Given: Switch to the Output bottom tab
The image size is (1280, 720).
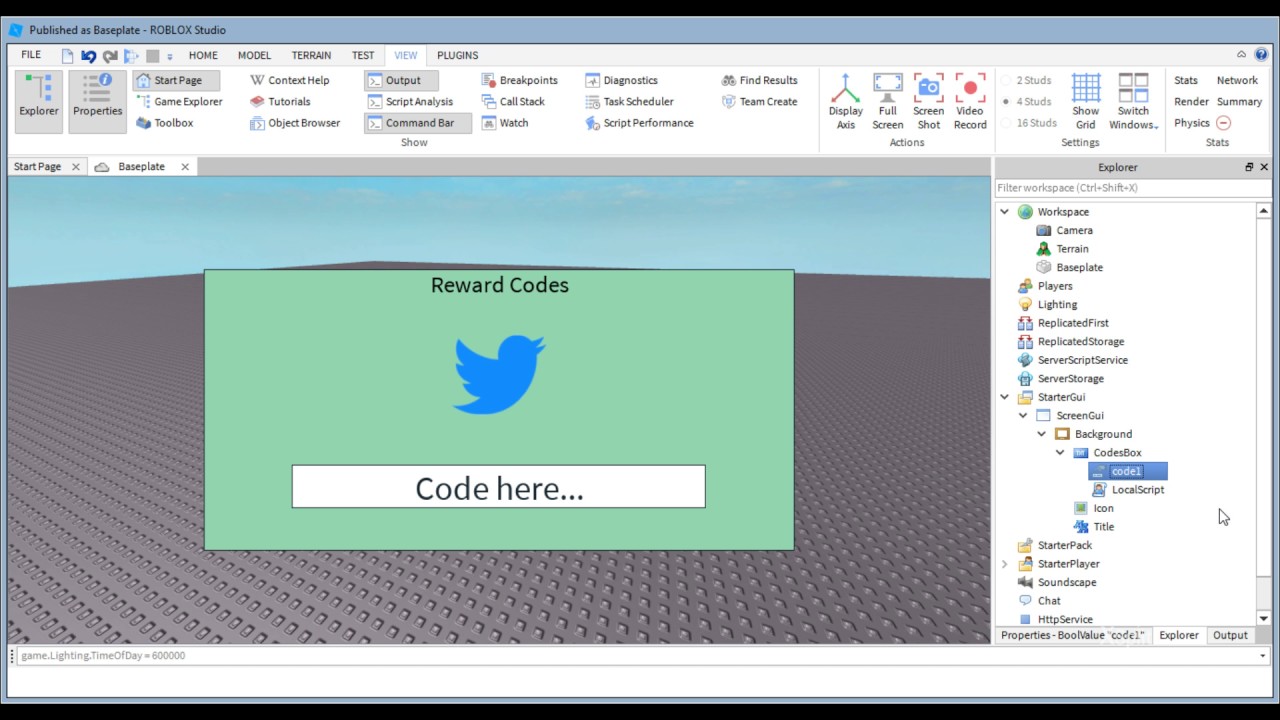Looking at the screenshot, I should point(1230,635).
